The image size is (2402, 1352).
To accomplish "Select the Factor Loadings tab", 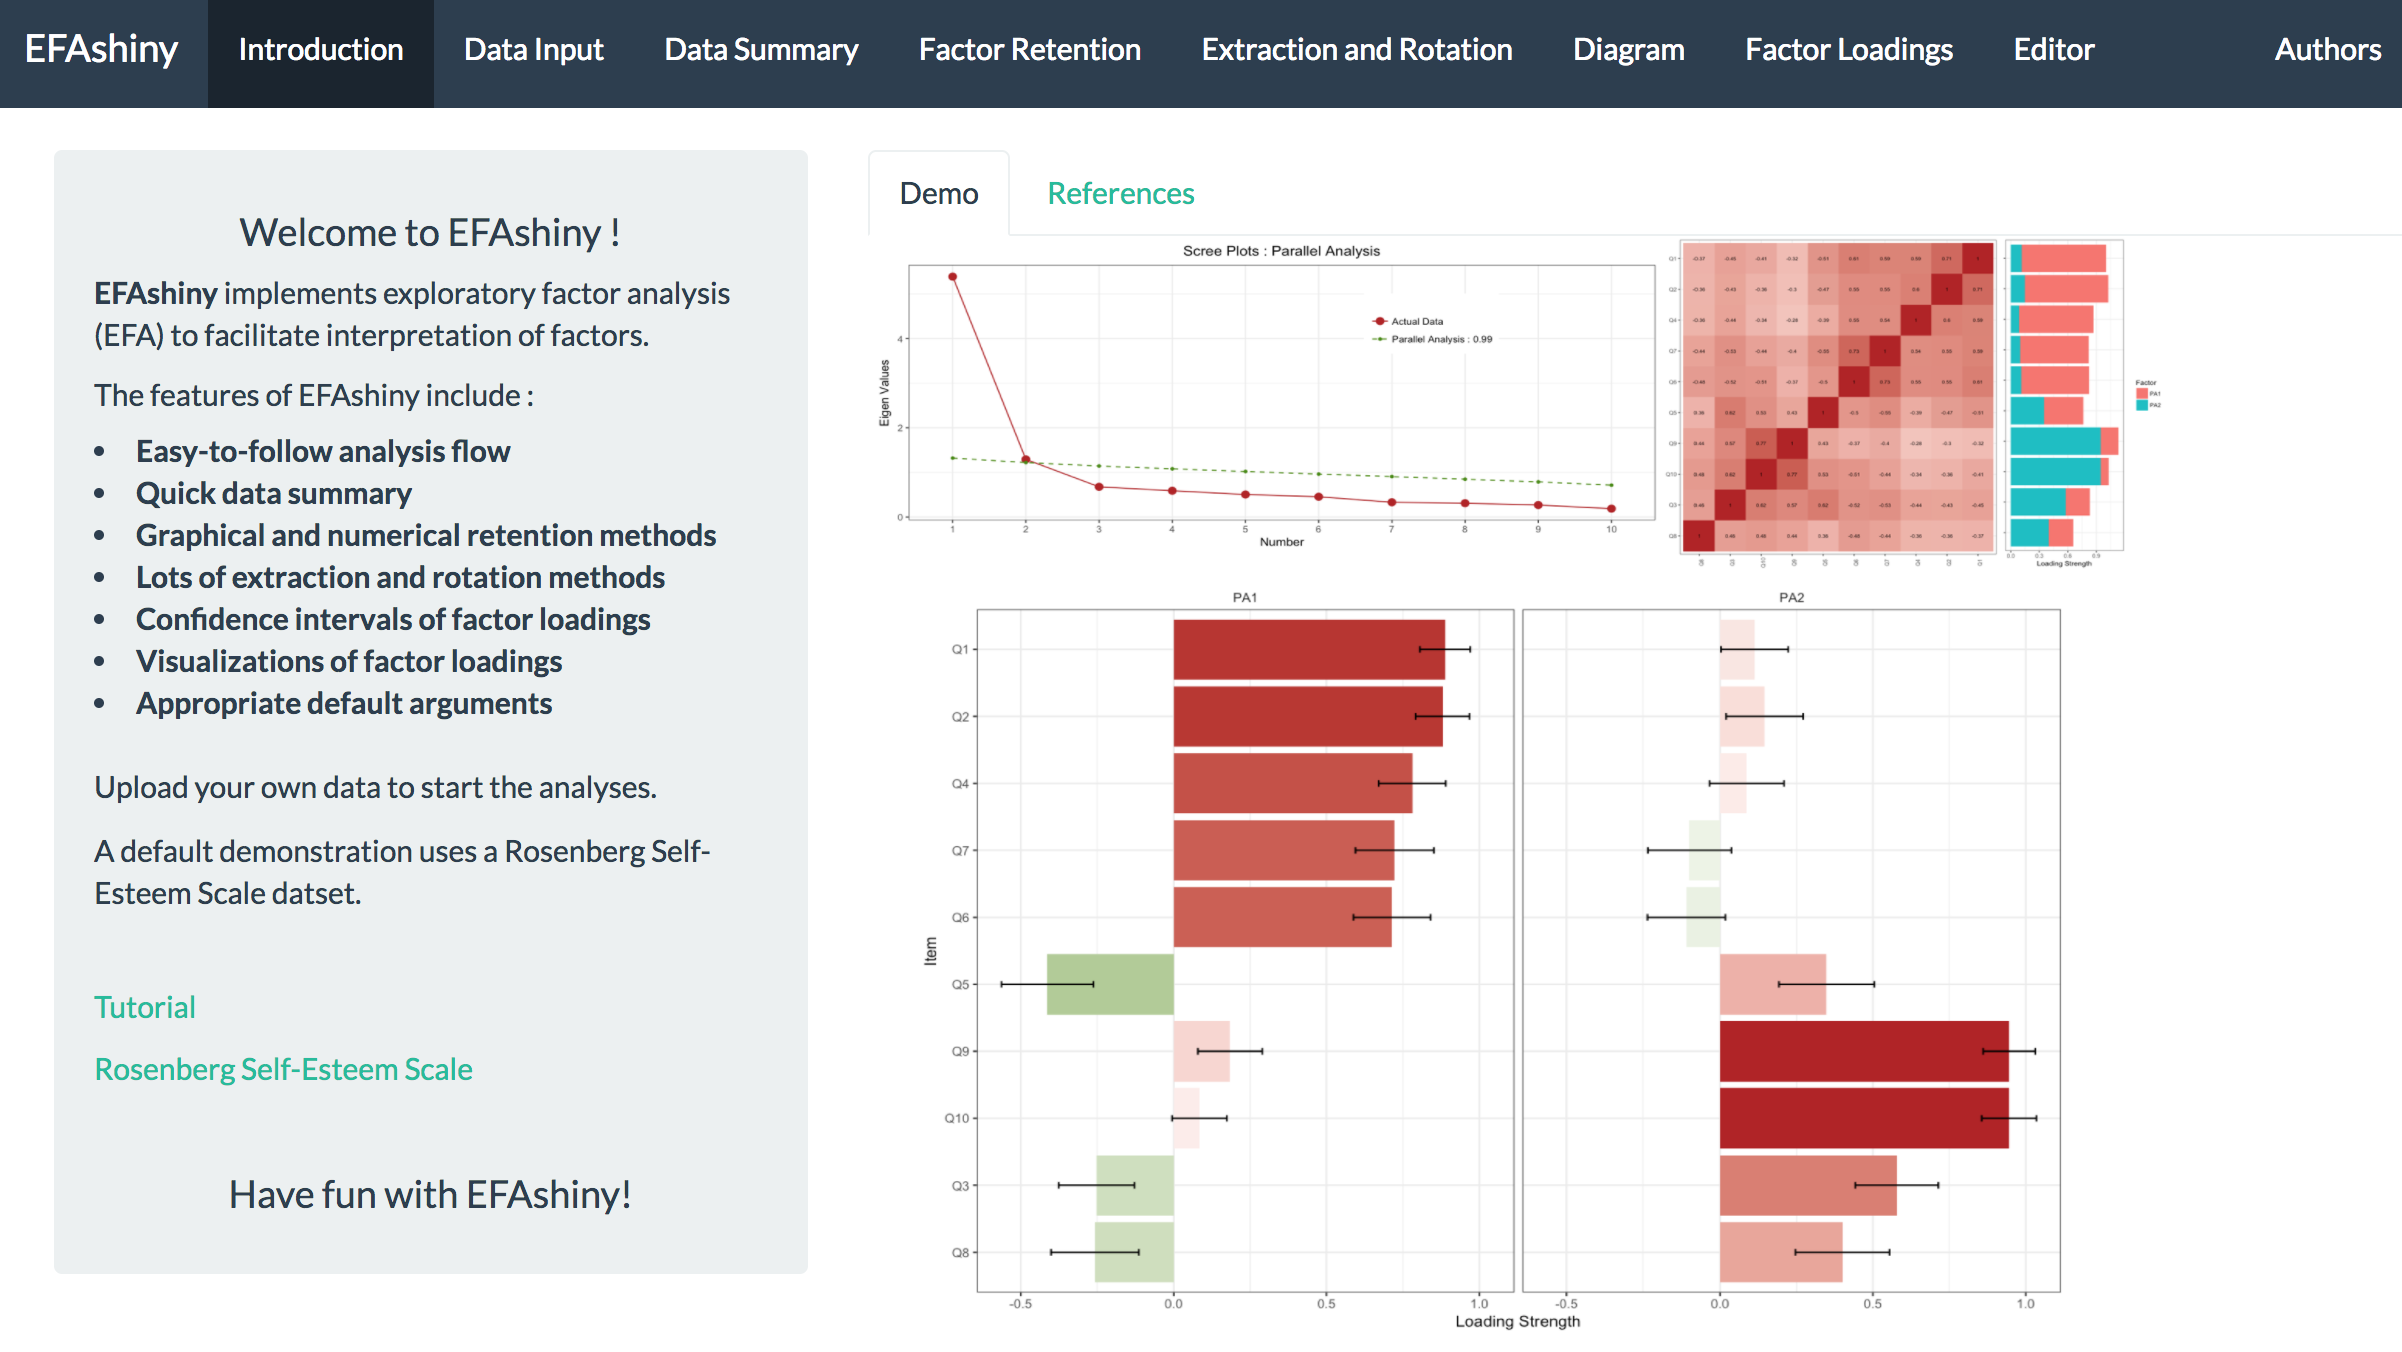I will [1848, 50].
